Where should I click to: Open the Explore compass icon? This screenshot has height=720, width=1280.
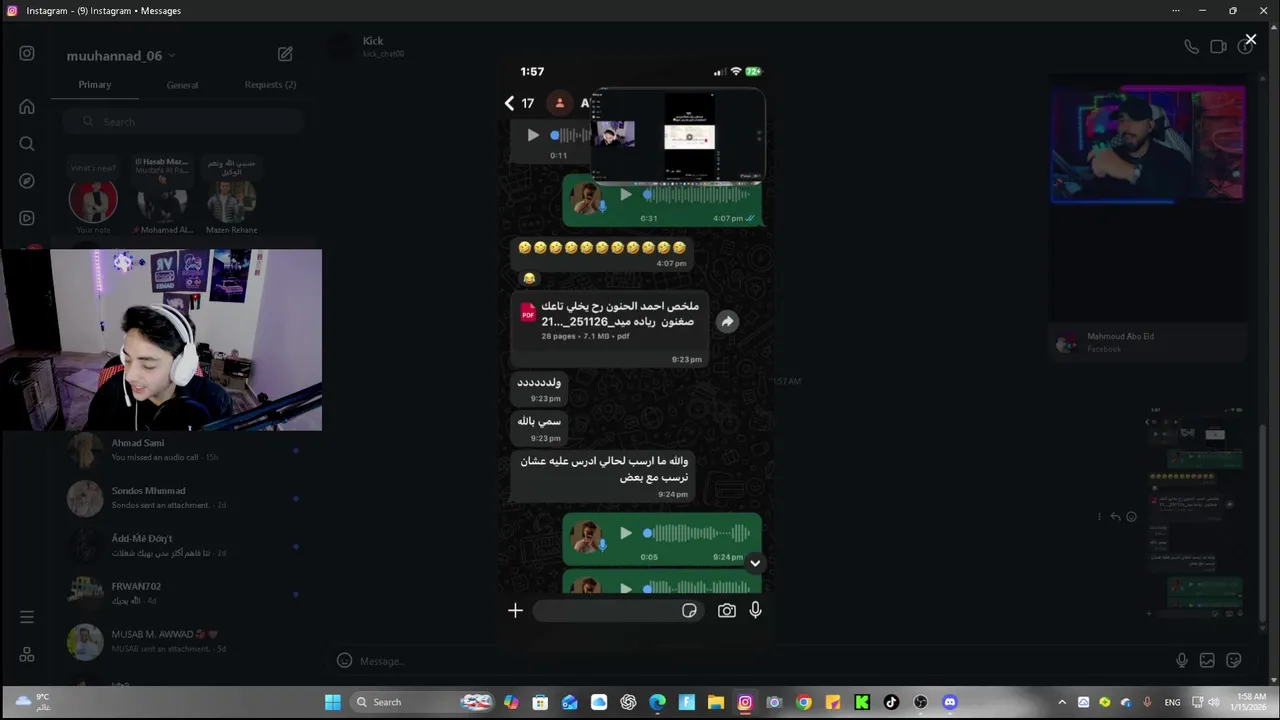point(27,181)
